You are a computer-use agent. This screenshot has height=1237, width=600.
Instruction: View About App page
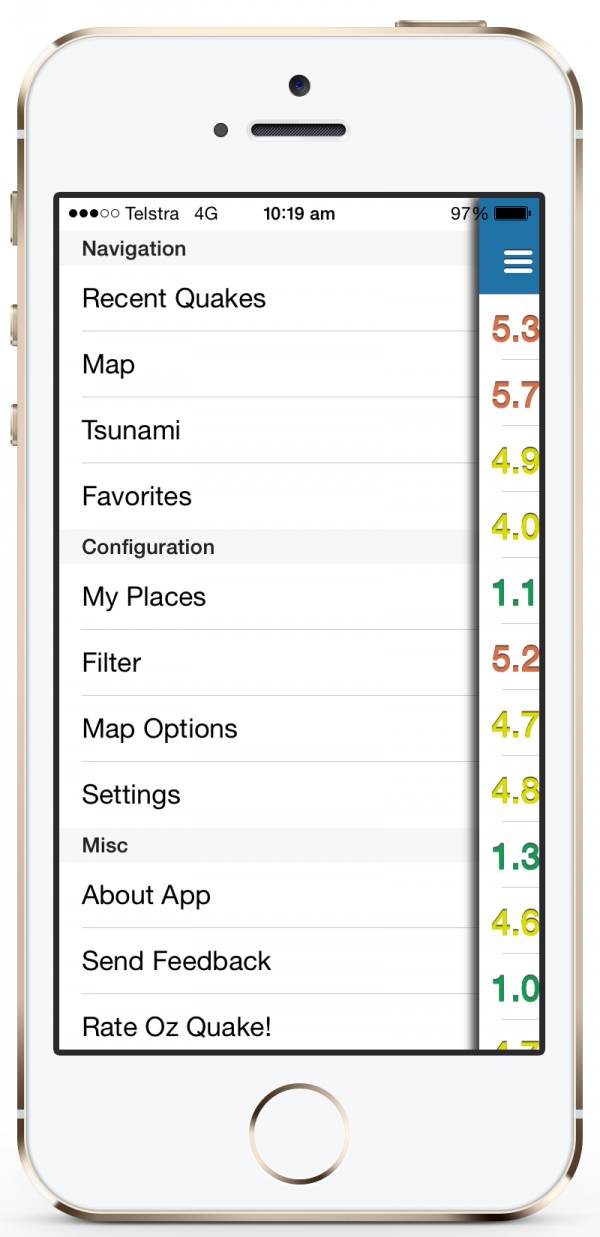coord(268,895)
